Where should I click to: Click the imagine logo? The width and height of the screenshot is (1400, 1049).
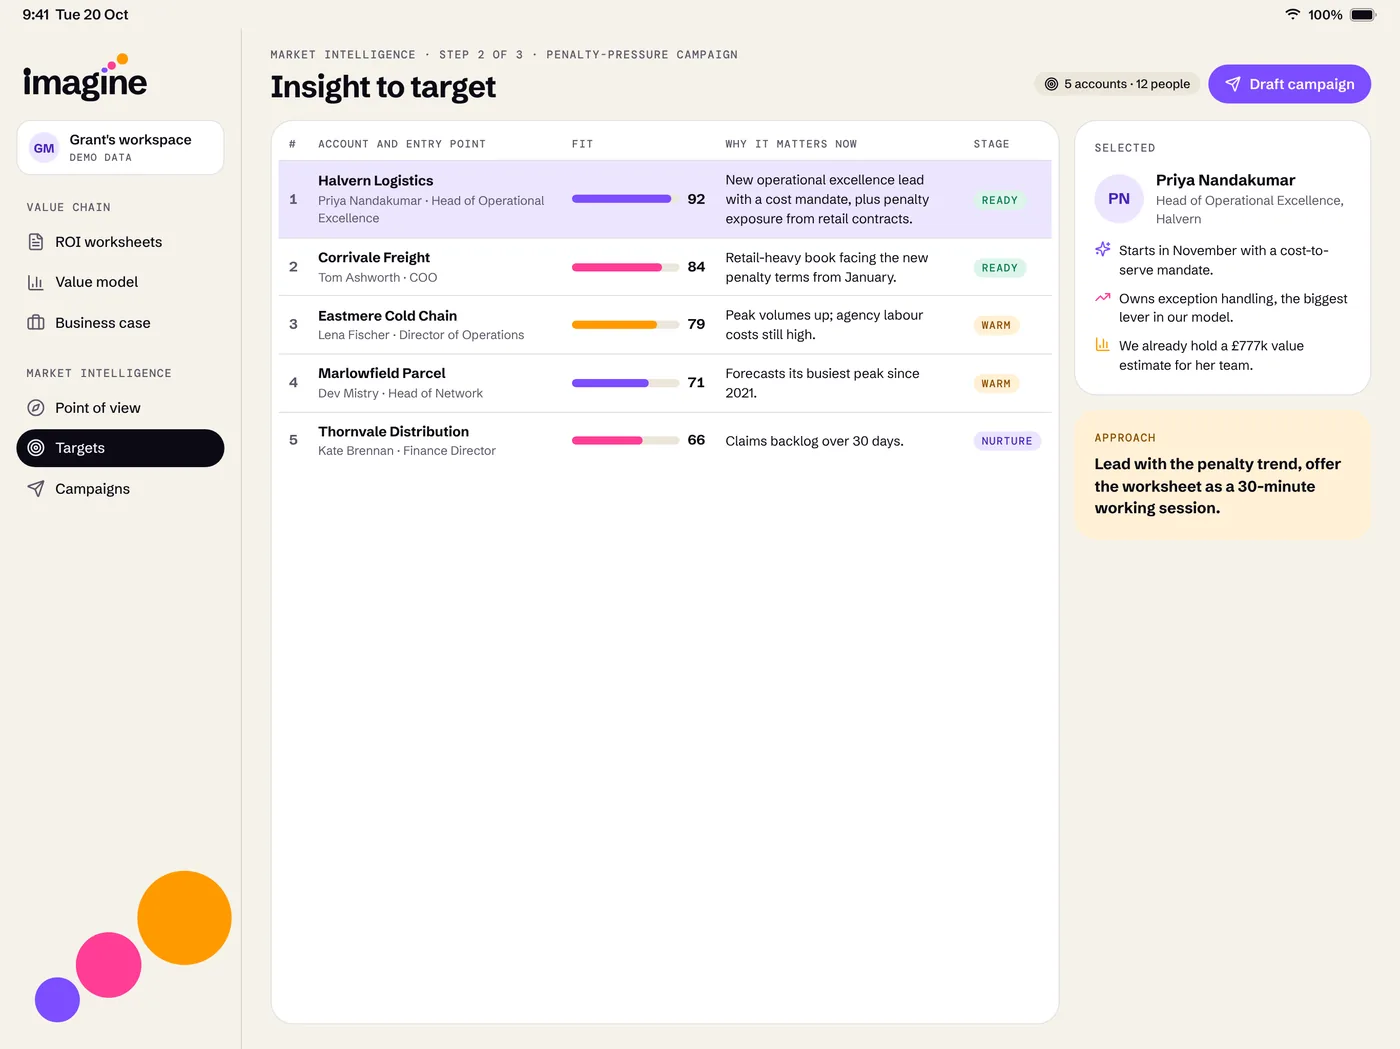85,77
